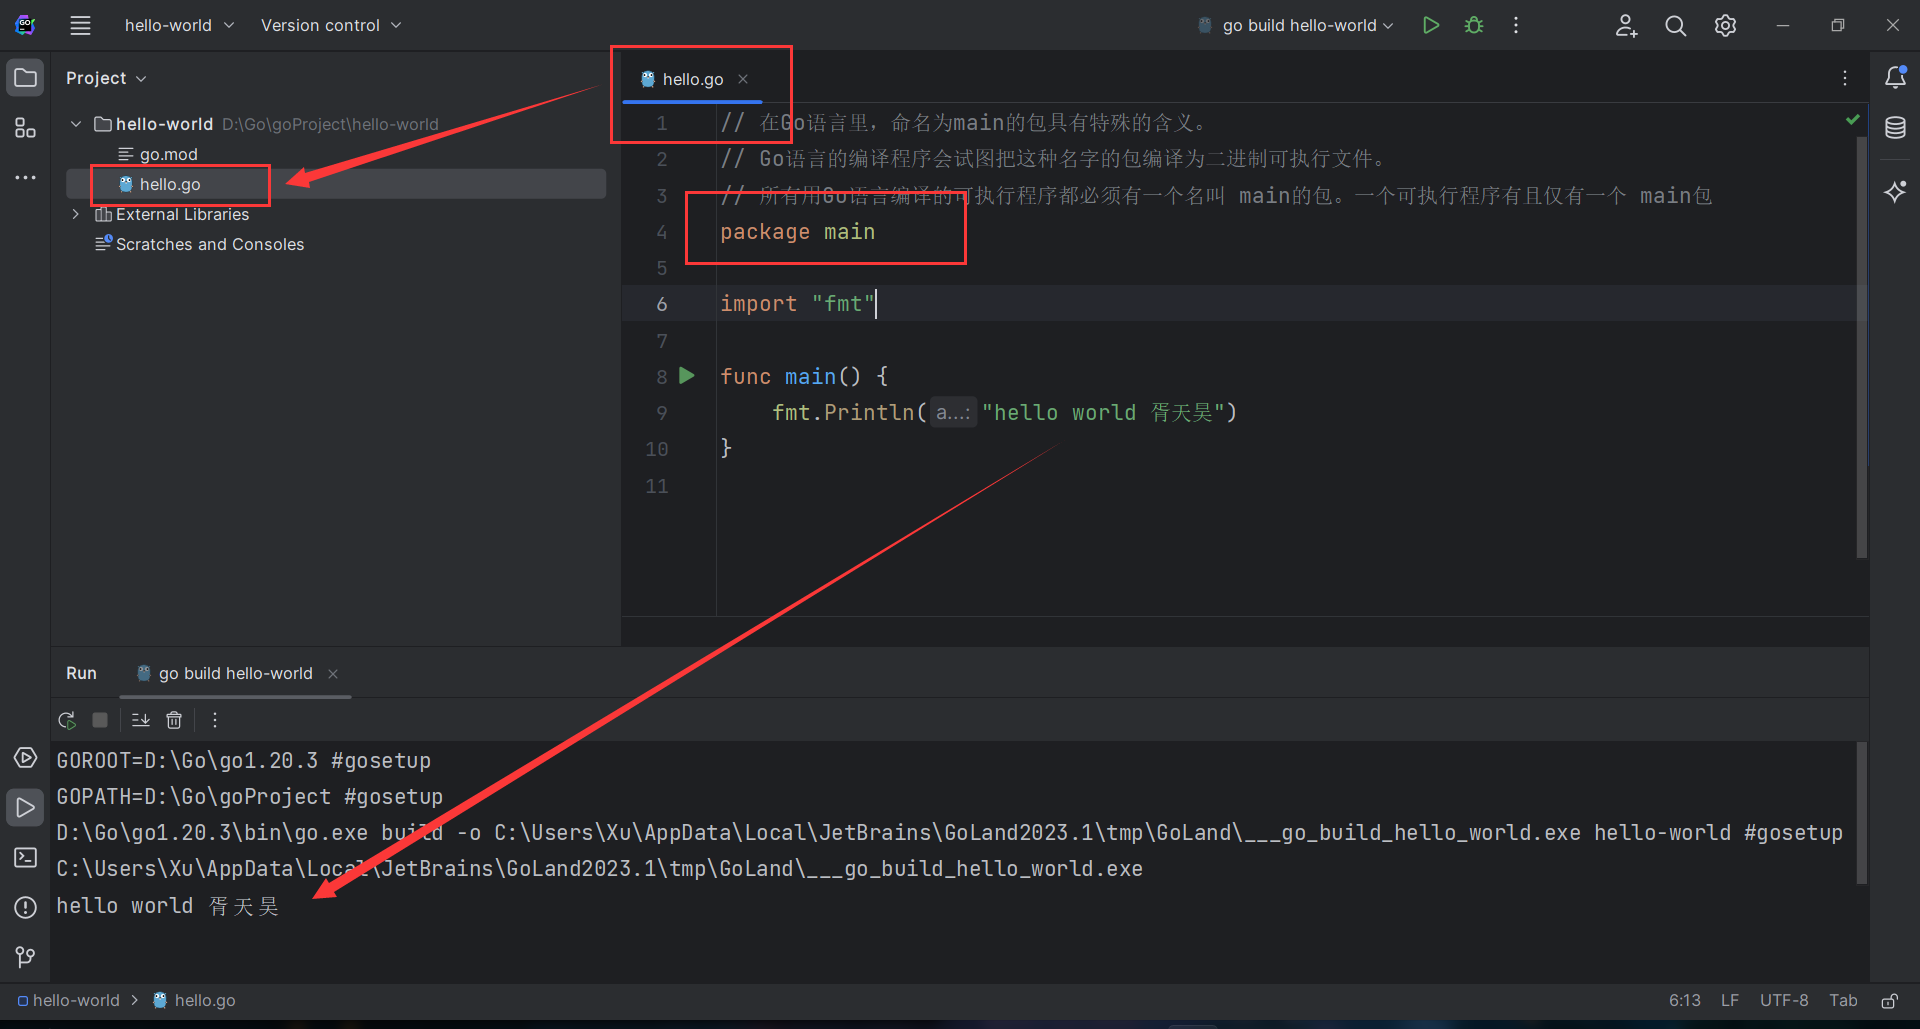The image size is (1920, 1029).
Task: Toggle the Run tool window
Action: [25, 808]
